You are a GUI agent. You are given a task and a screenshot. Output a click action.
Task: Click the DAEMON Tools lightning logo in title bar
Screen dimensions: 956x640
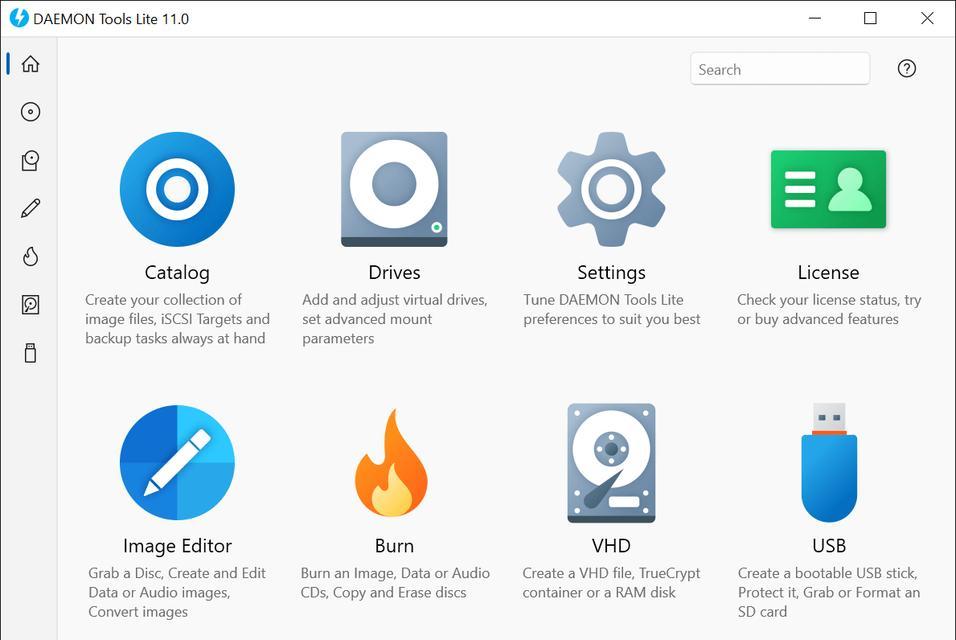click(19, 18)
